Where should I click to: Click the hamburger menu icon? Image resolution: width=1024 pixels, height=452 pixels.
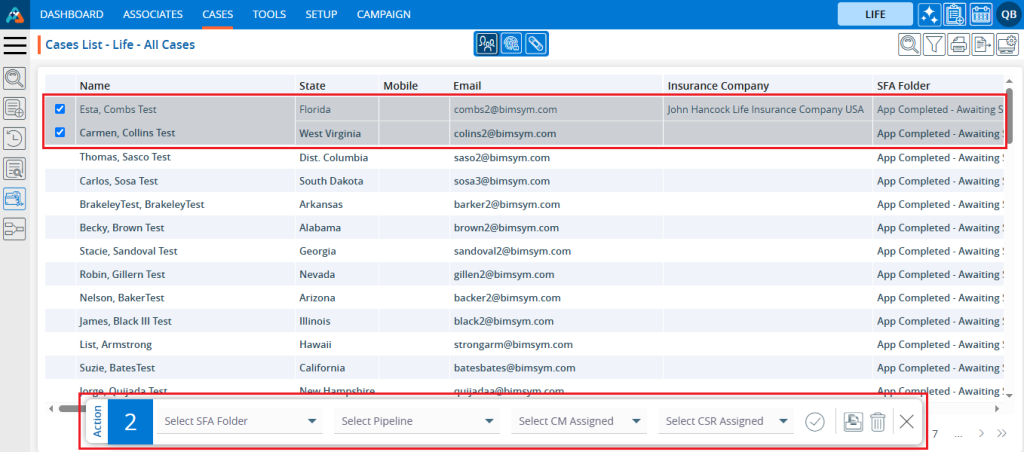coord(15,45)
